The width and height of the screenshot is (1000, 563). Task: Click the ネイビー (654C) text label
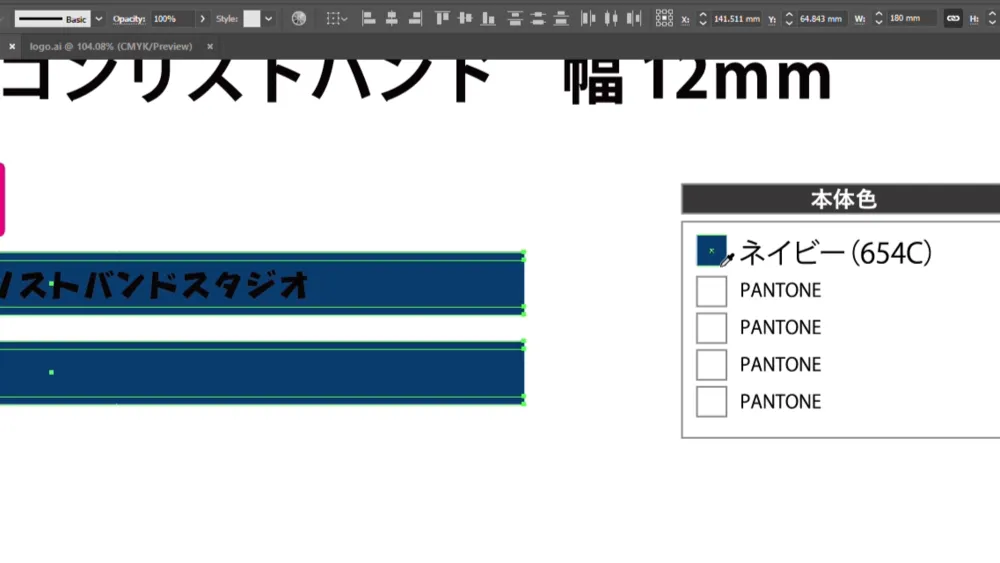(835, 253)
